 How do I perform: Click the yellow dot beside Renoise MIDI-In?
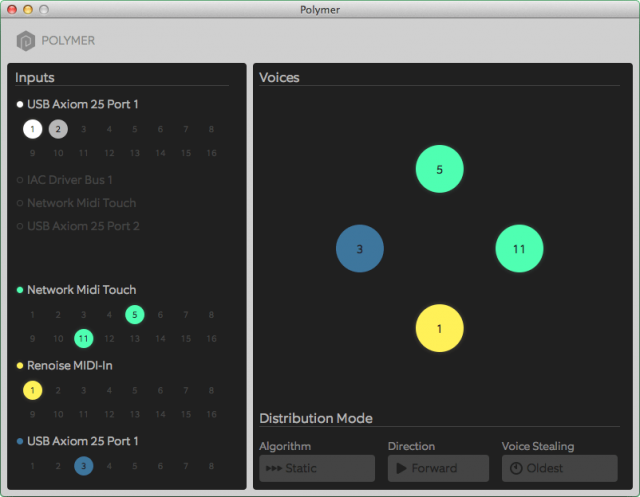(20, 366)
